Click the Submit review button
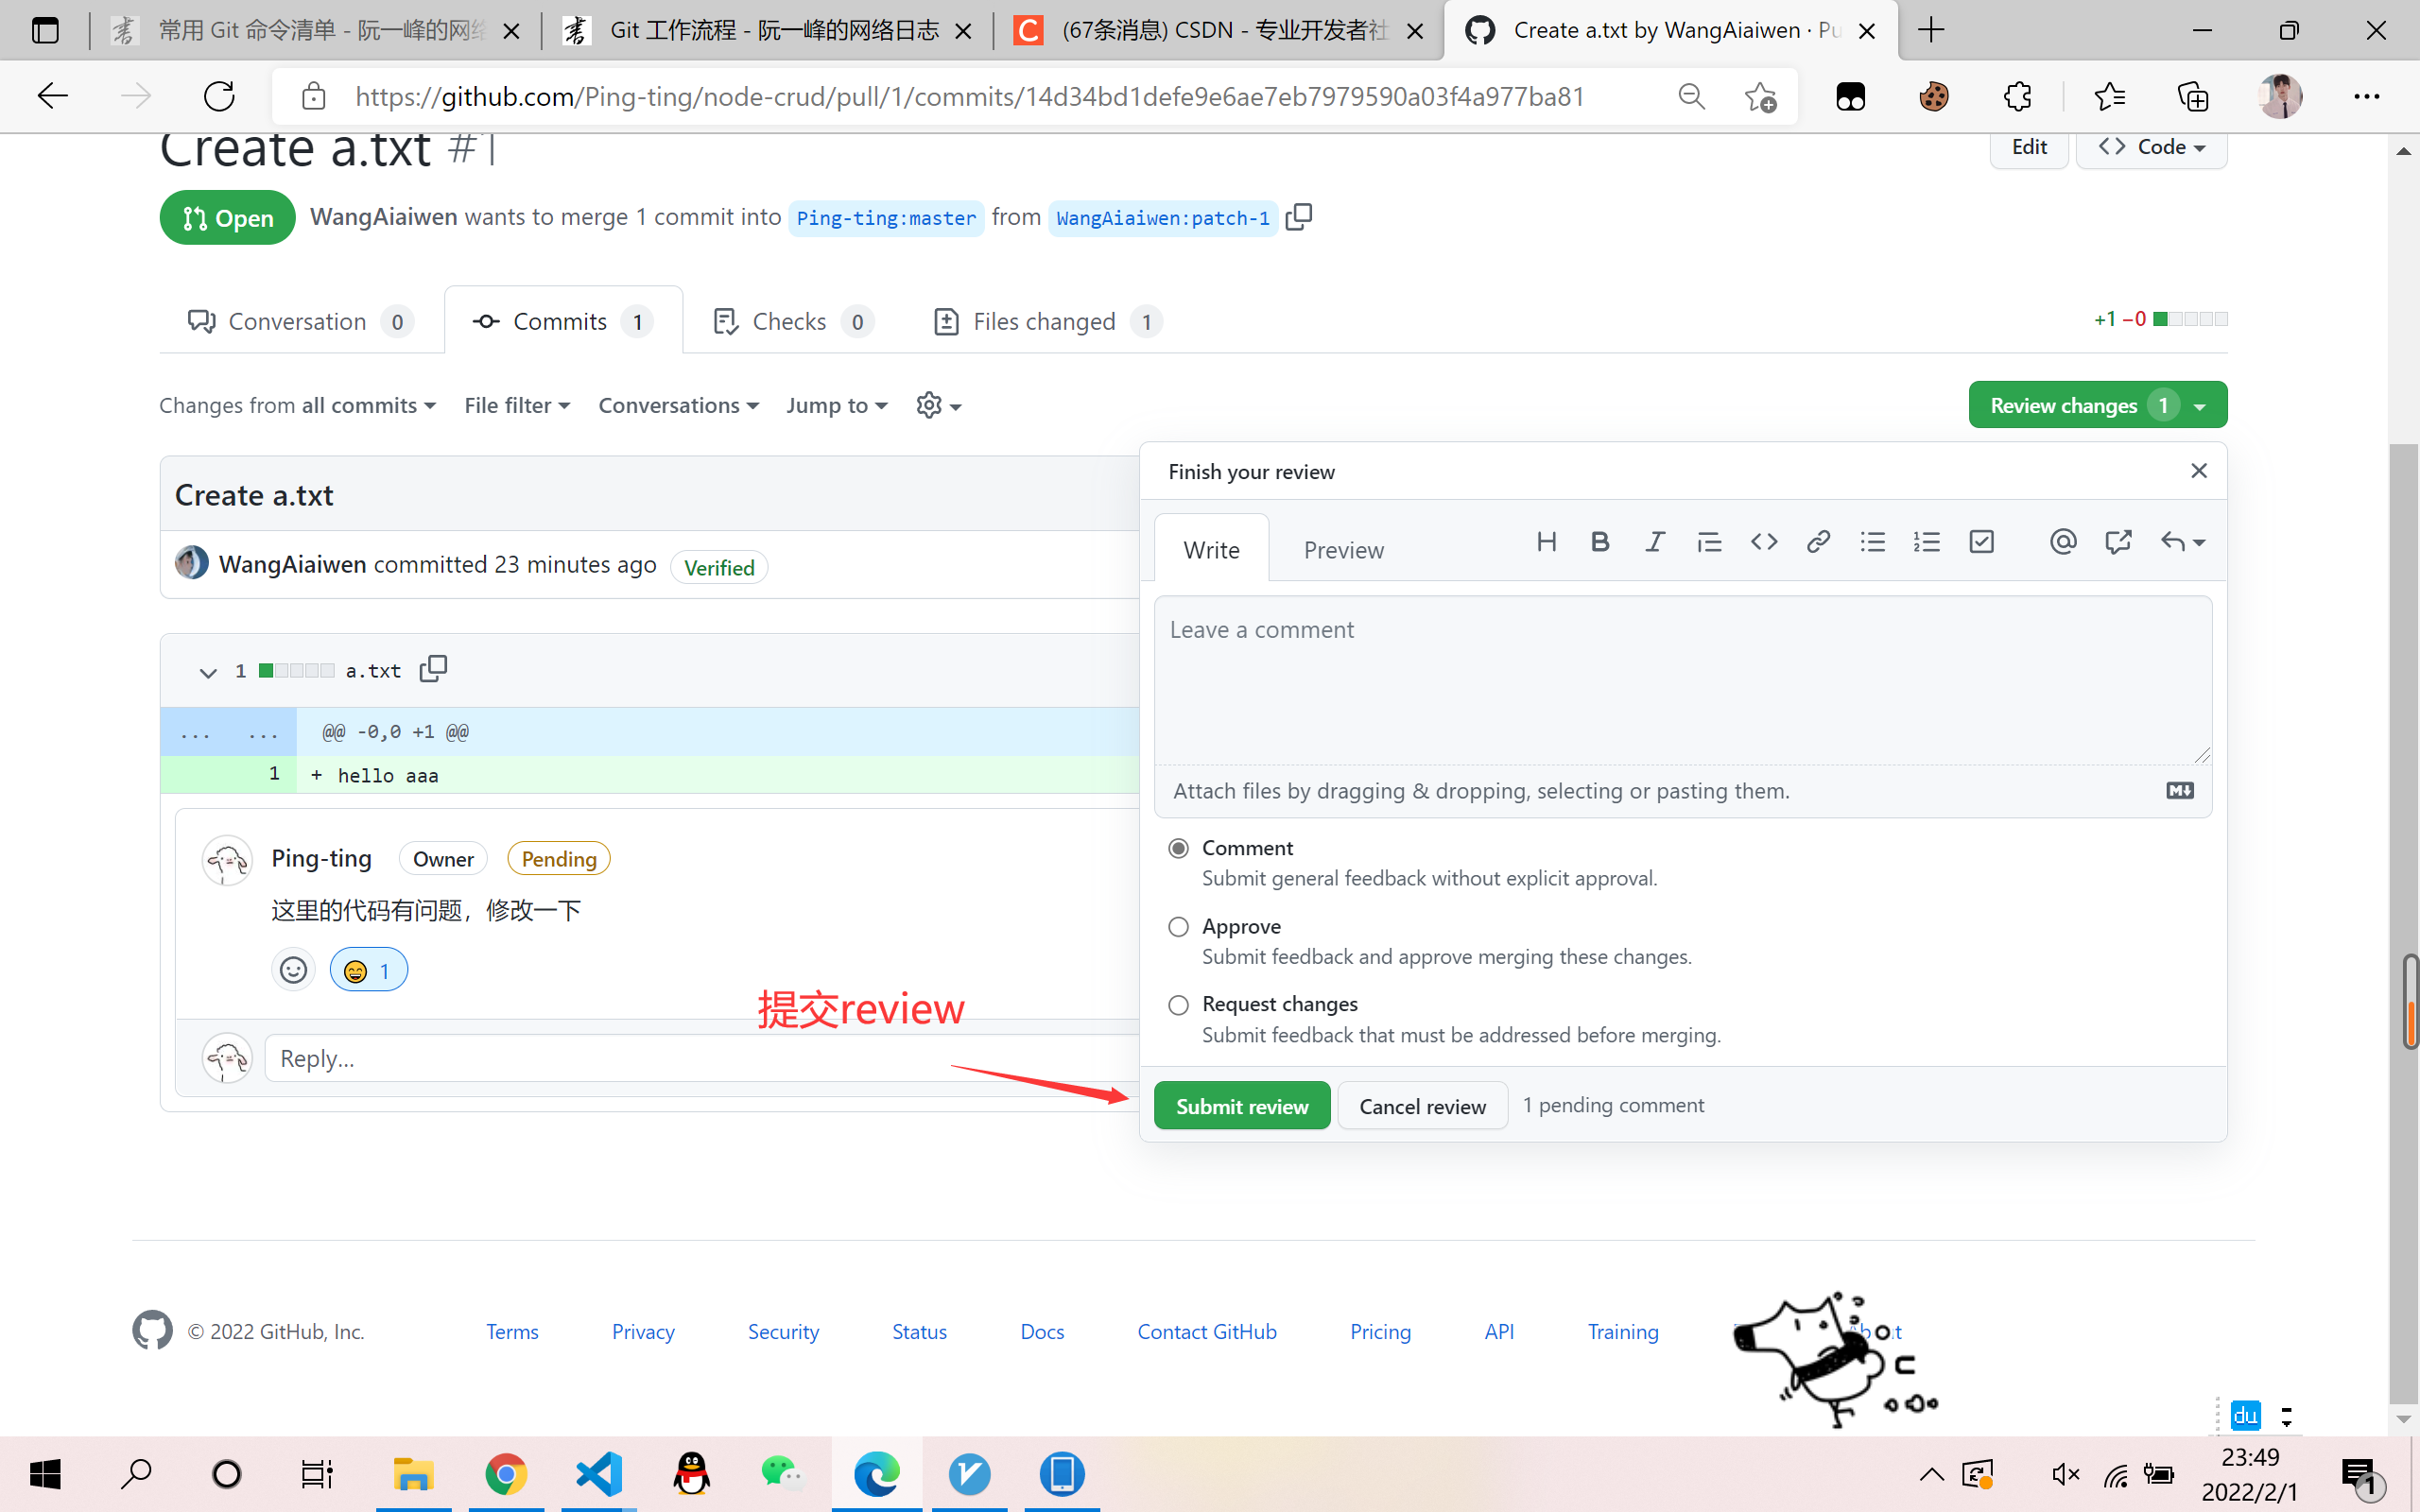The width and height of the screenshot is (2420, 1512). (1242, 1106)
